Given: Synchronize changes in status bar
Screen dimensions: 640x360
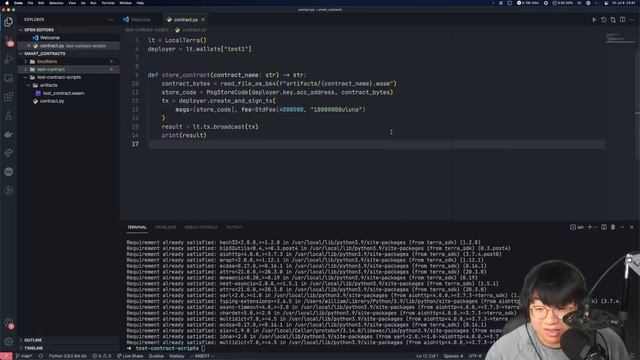Looking at the screenshot, I should 40,356.
